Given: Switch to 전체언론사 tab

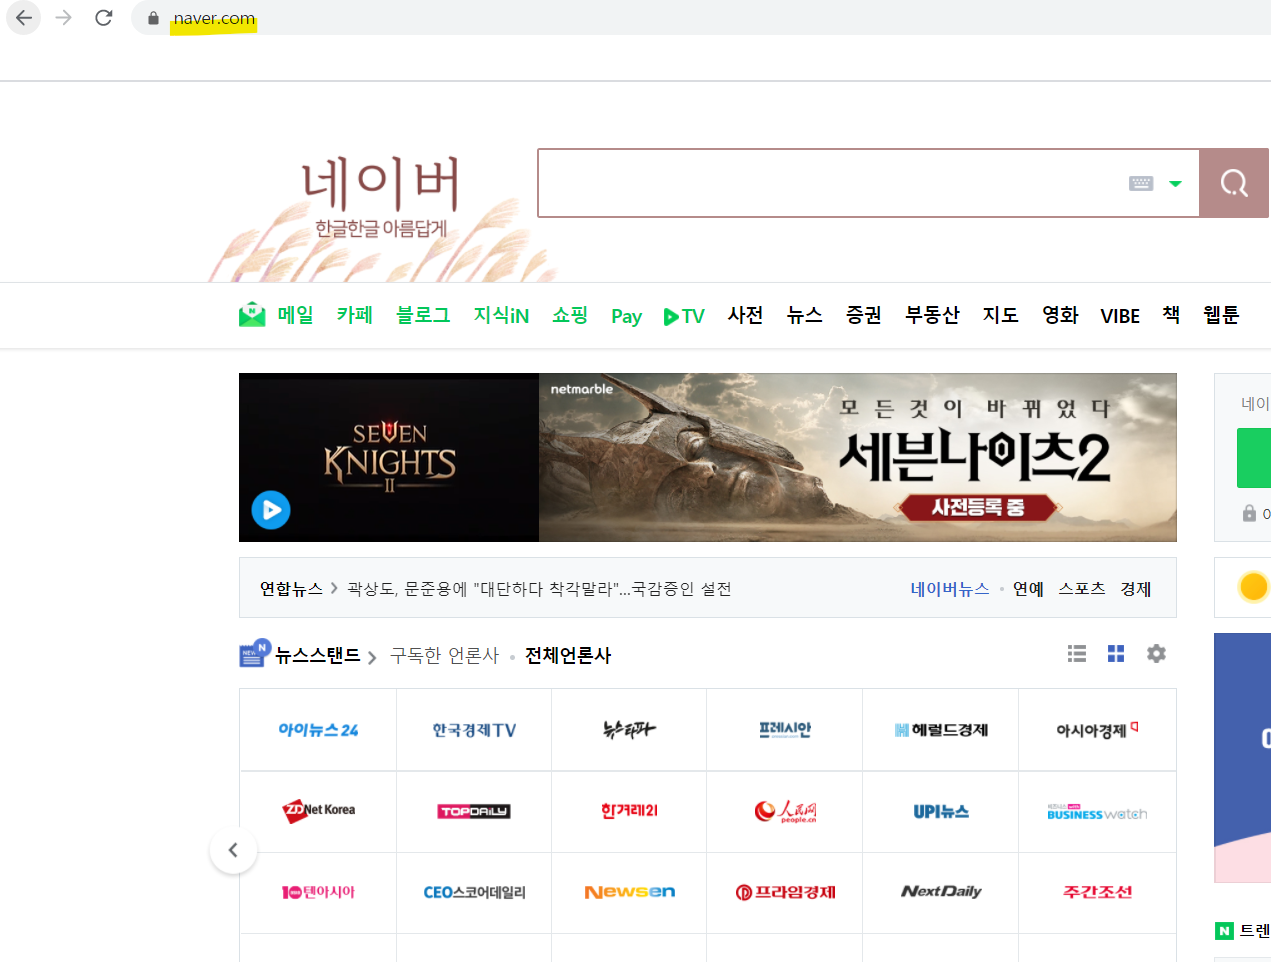Looking at the screenshot, I should coord(568,656).
